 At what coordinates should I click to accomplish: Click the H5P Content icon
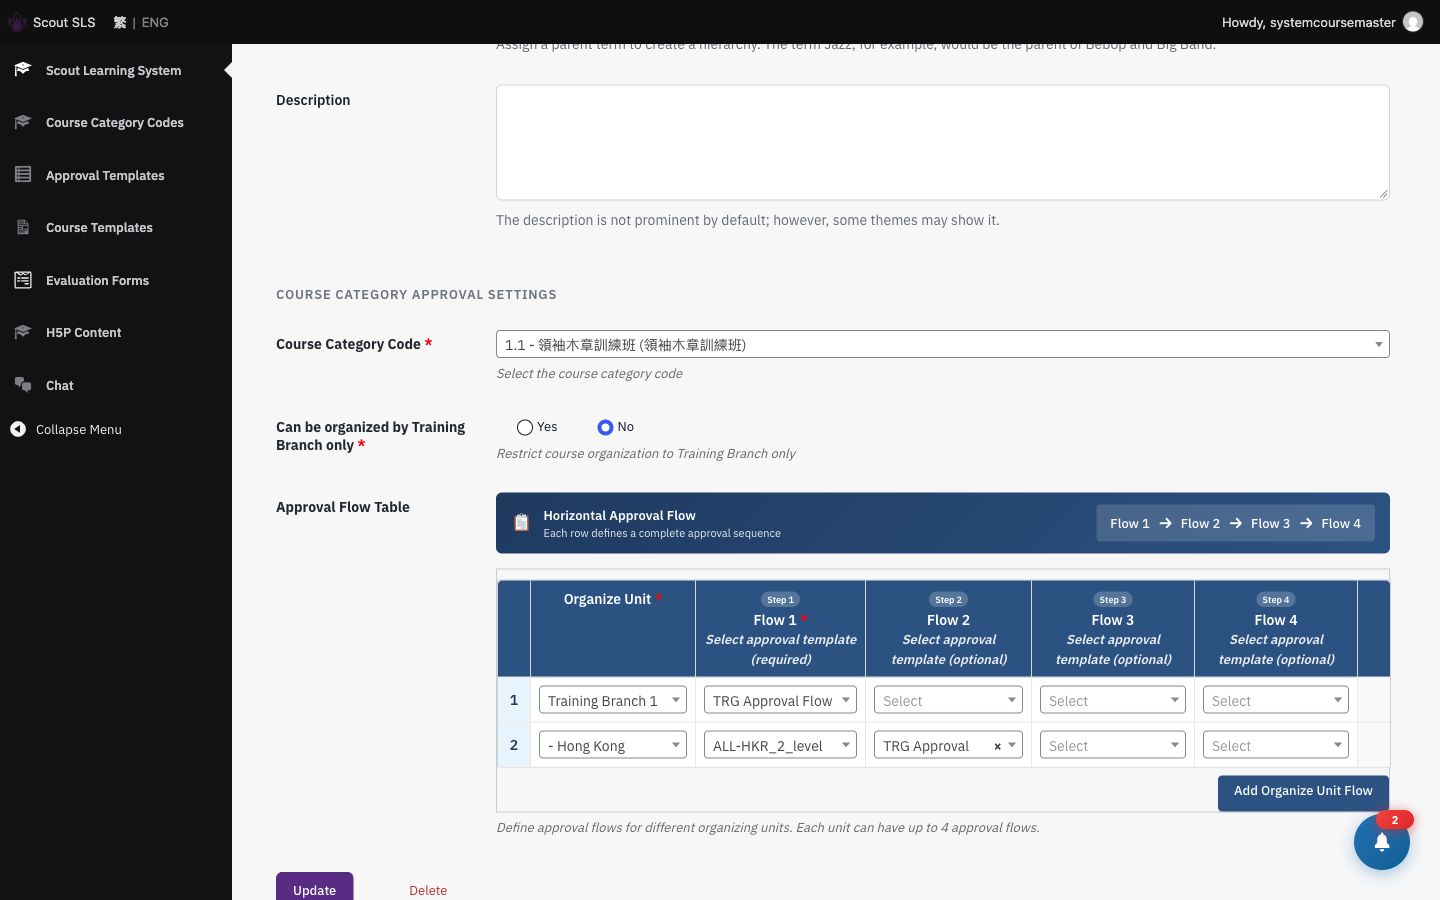pos(23,332)
